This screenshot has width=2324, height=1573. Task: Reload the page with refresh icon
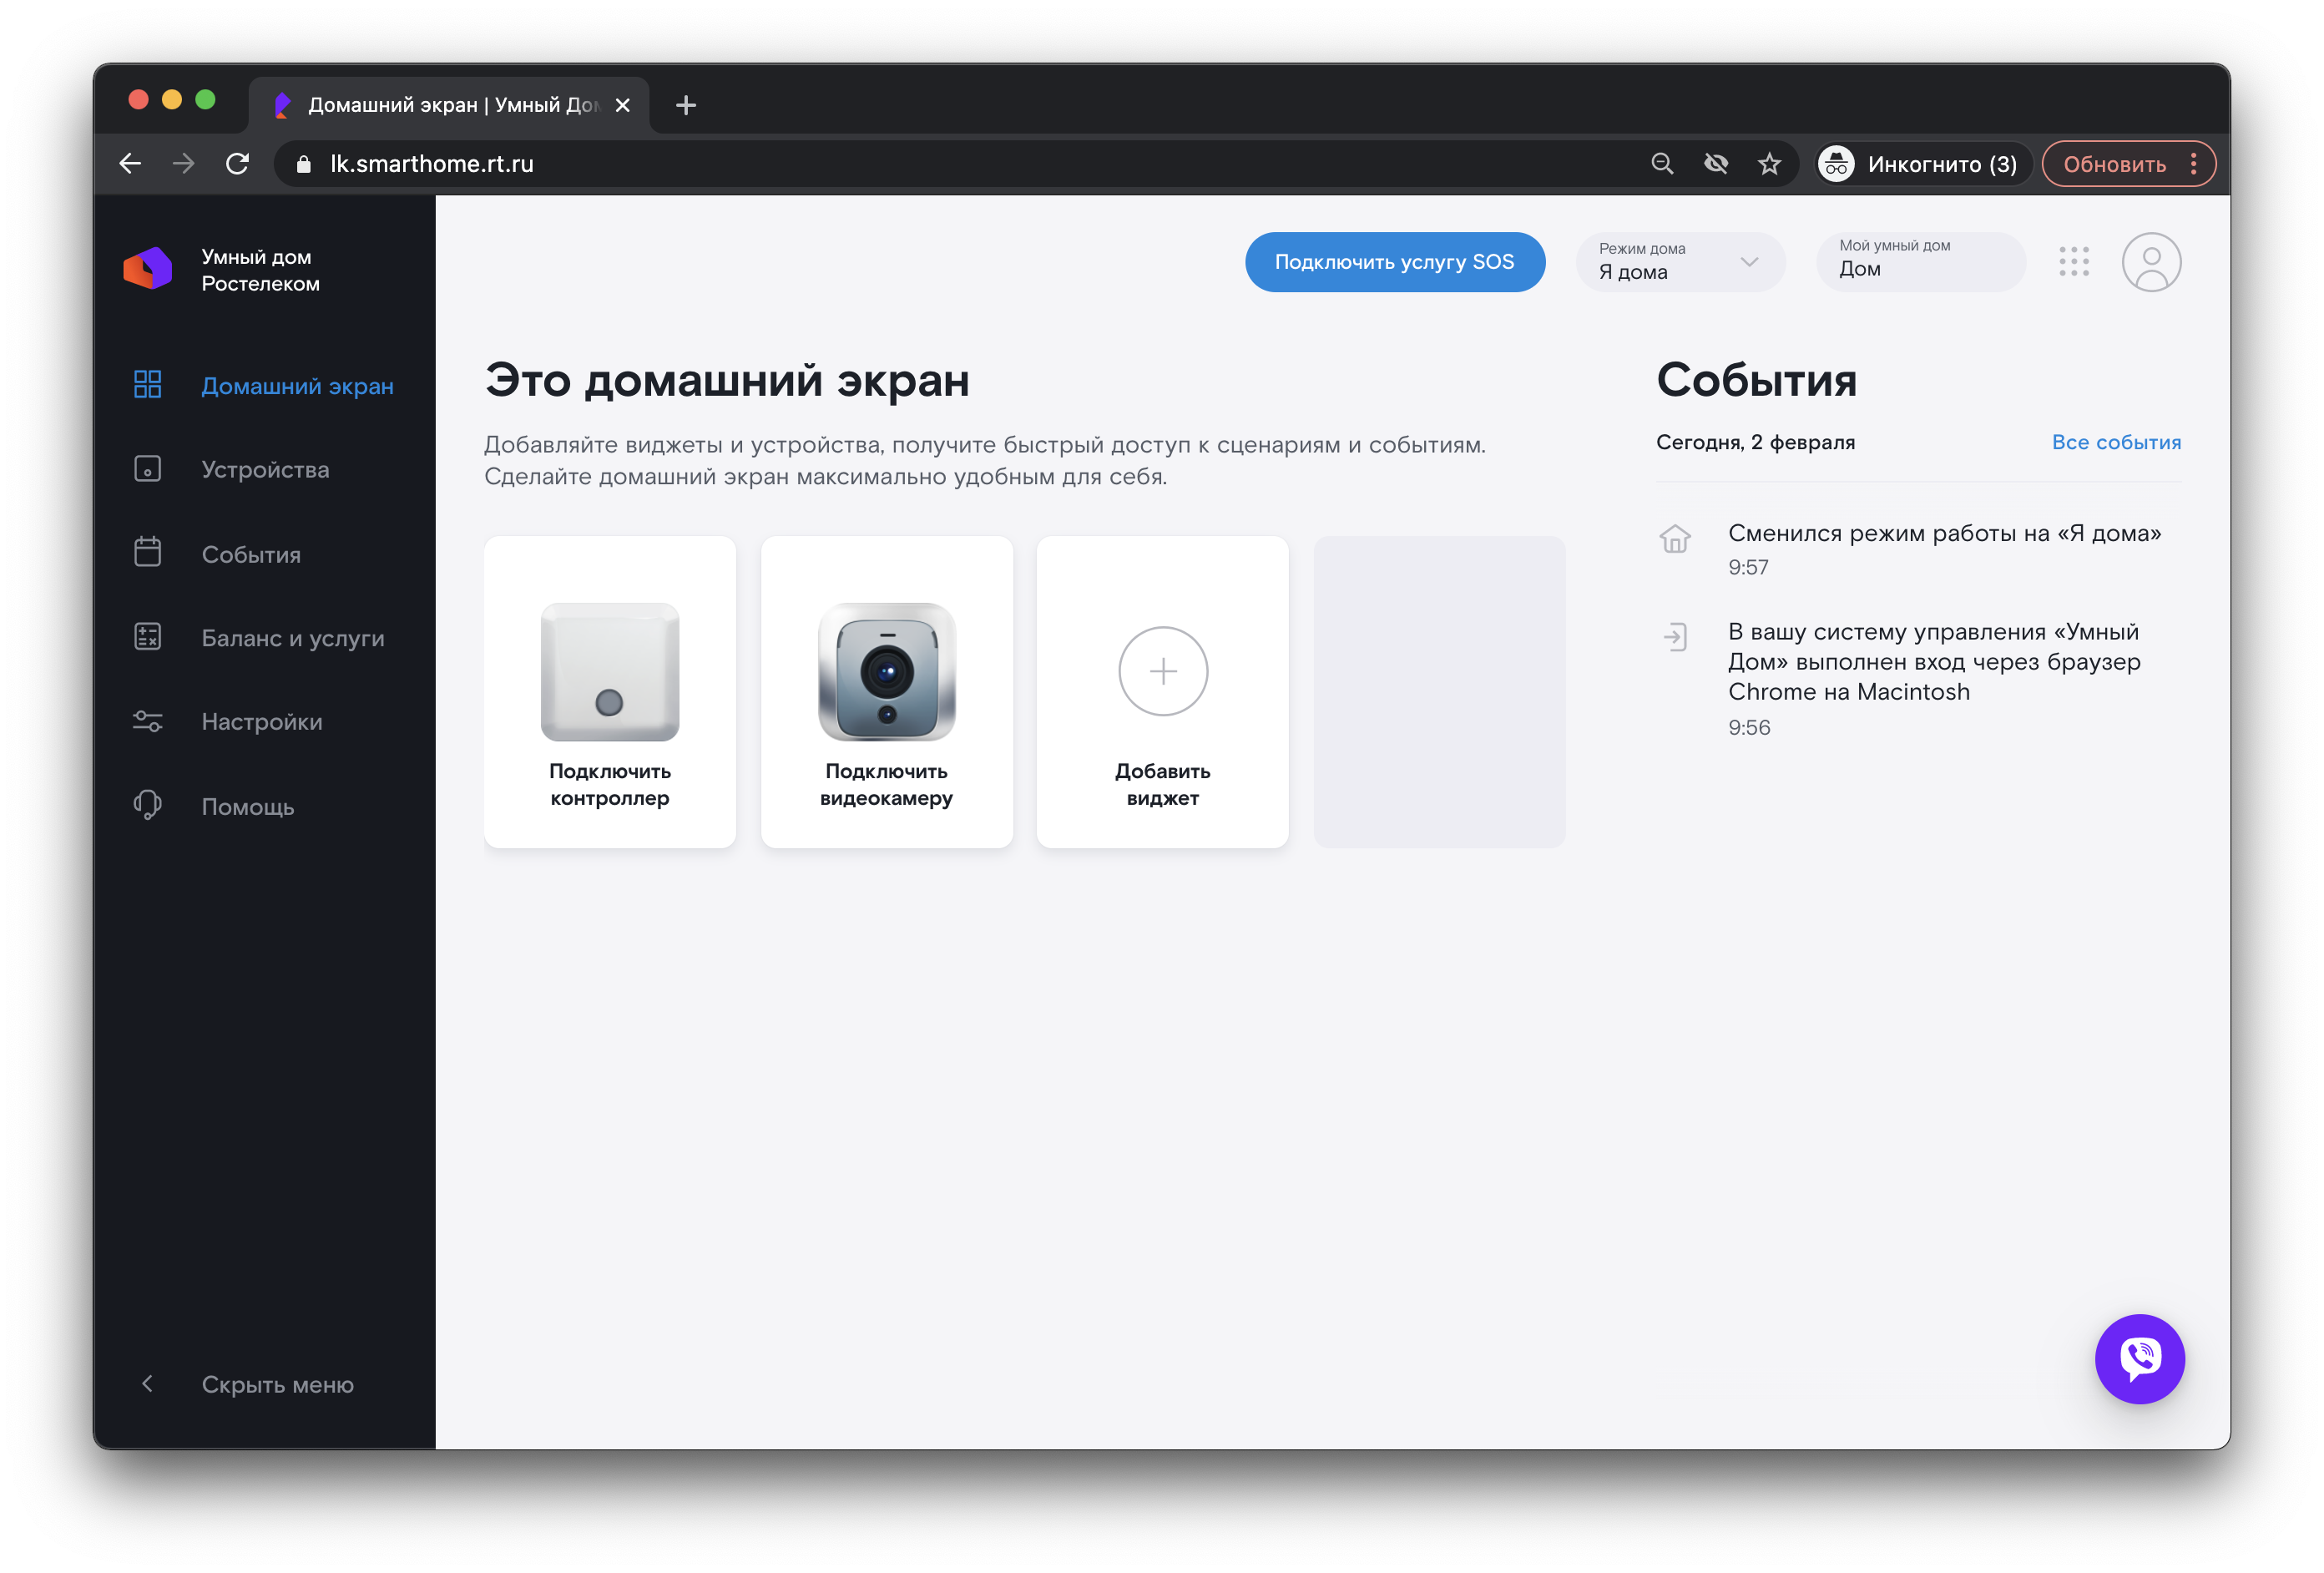pos(237,164)
